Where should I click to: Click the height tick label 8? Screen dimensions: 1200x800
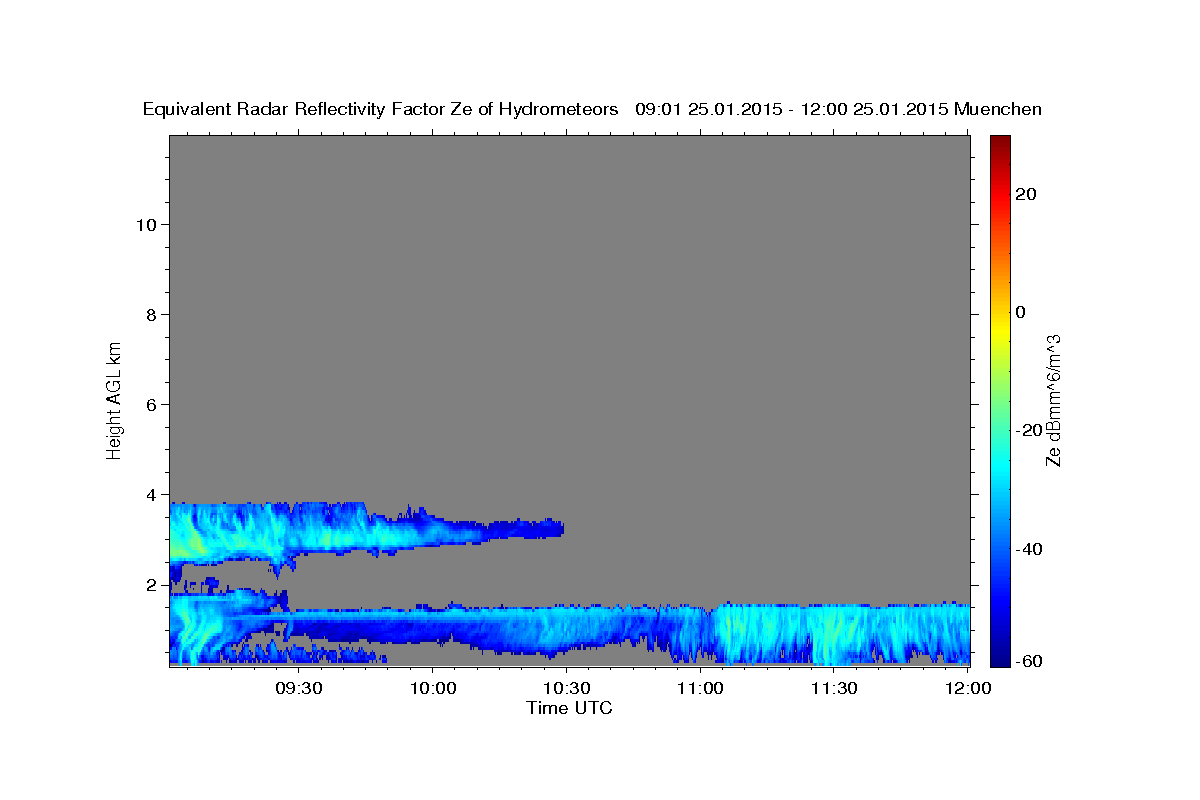[152, 314]
